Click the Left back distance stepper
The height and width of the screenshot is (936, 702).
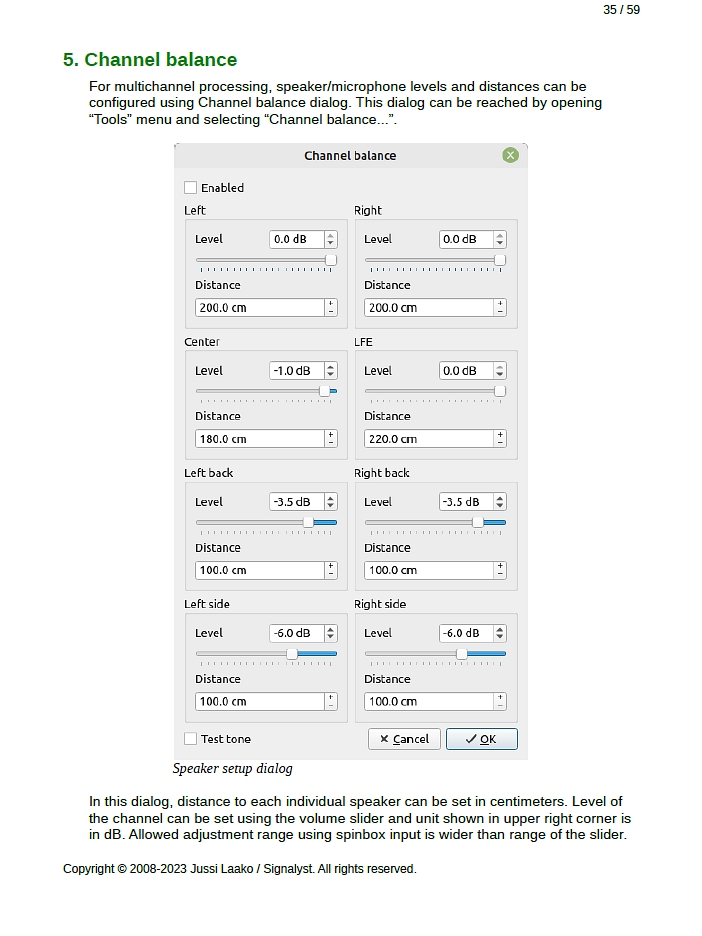click(x=331, y=570)
